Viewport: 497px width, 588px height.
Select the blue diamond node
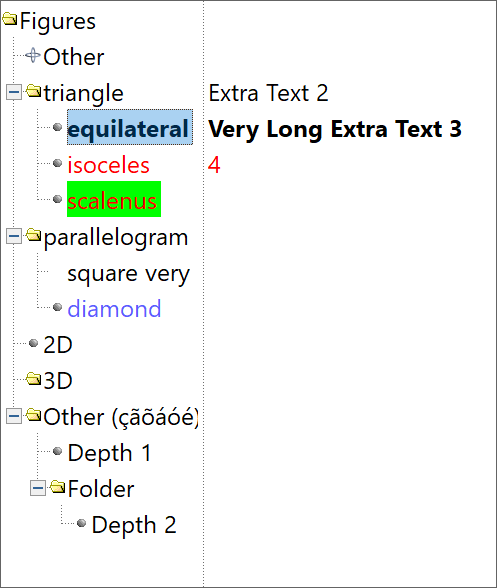tap(114, 309)
